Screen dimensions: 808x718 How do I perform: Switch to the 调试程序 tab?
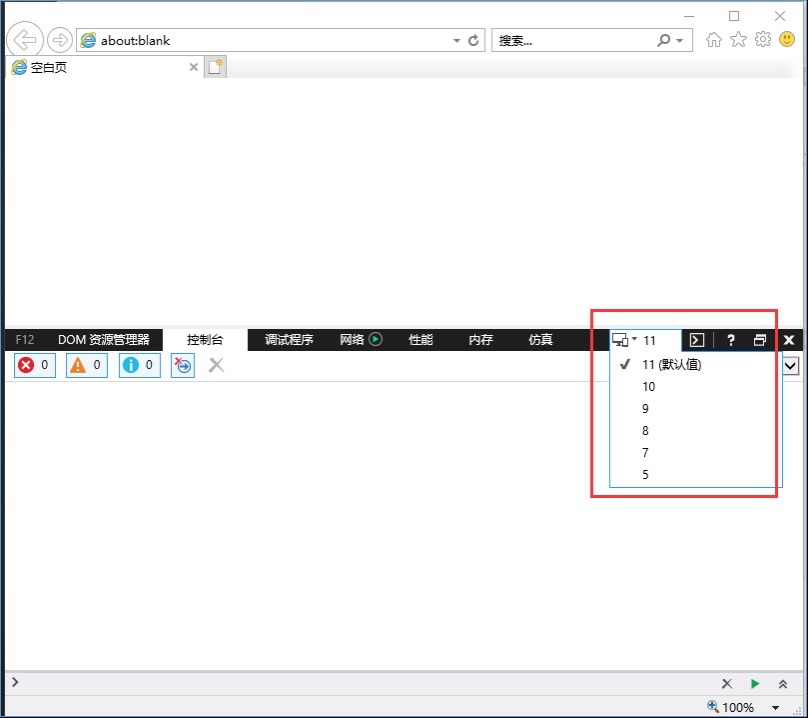[289, 340]
